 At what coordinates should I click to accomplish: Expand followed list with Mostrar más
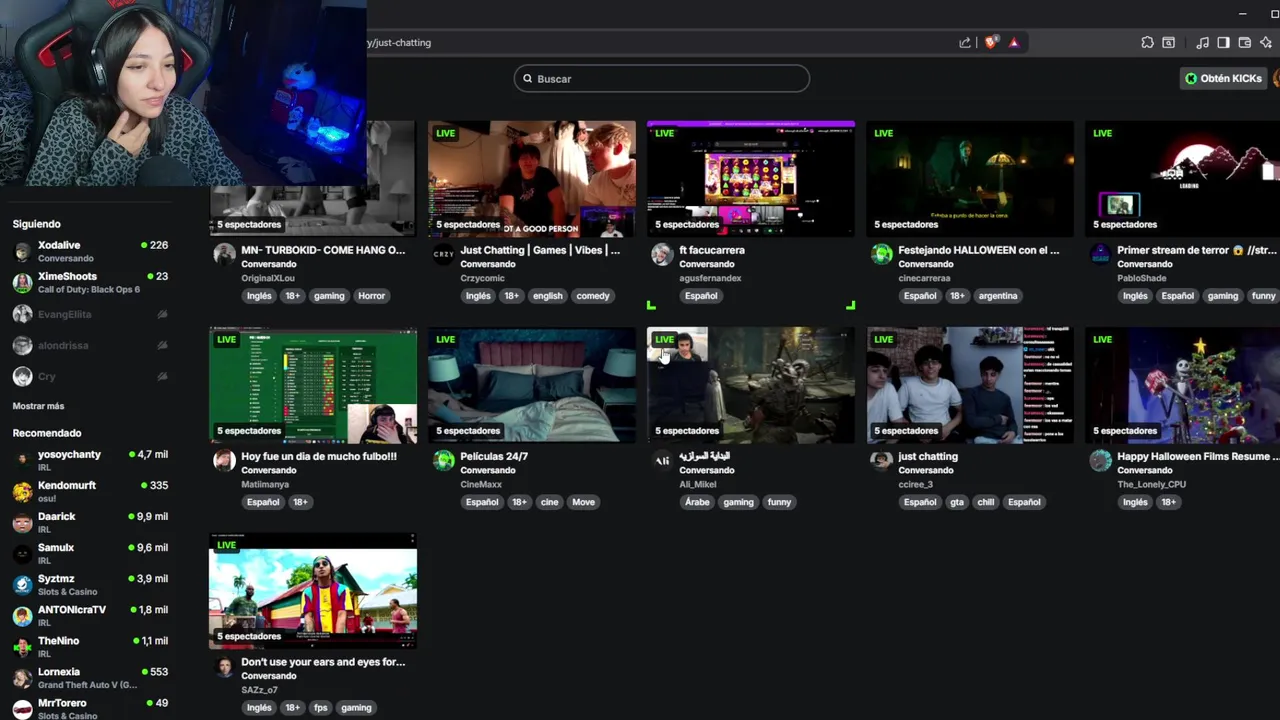(x=38, y=406)
